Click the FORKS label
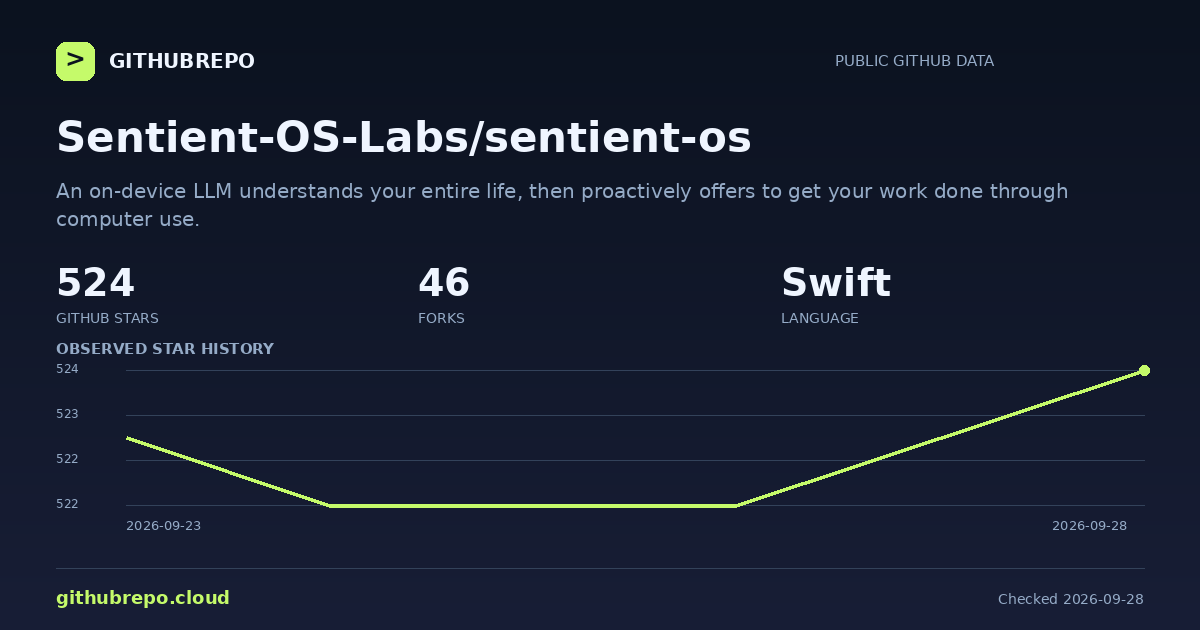Screen dimensions: 1200x630 (x=441, y=318)
